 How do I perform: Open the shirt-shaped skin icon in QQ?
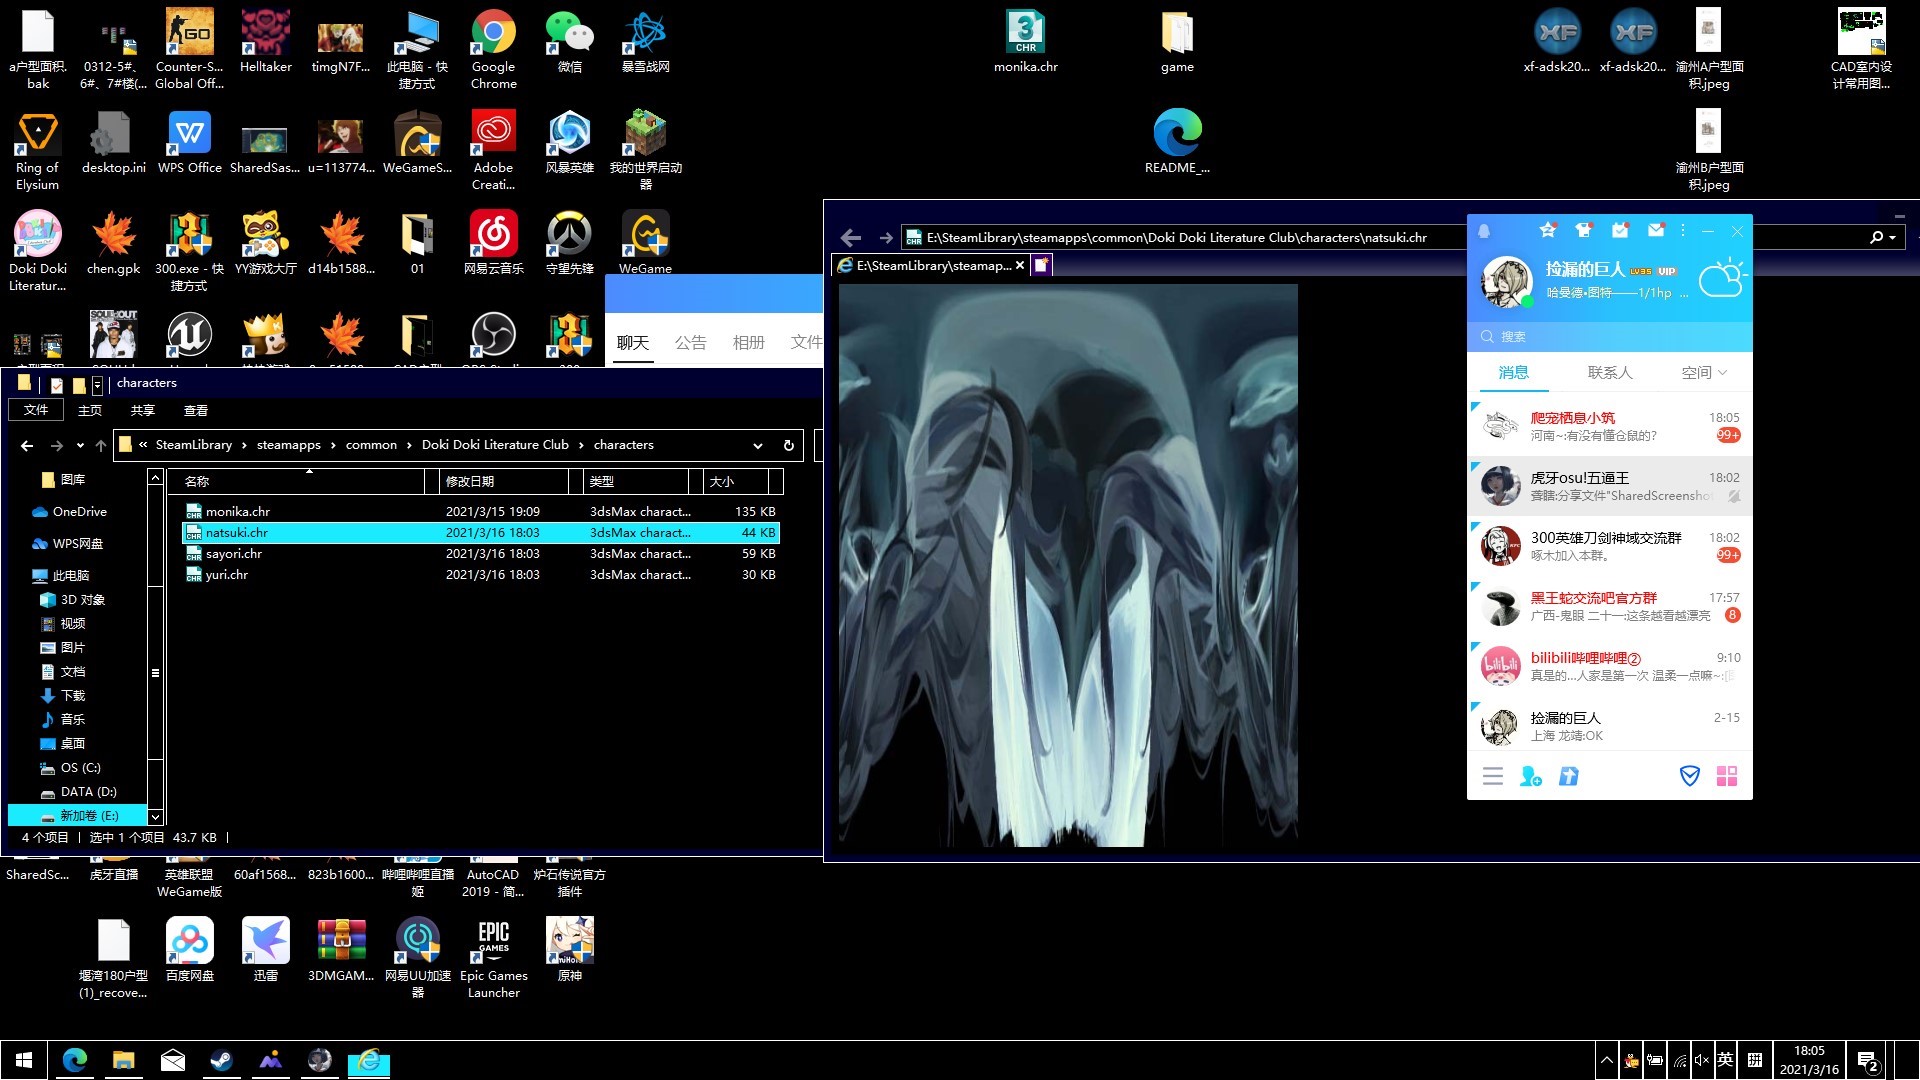(x=1583, y=230)
